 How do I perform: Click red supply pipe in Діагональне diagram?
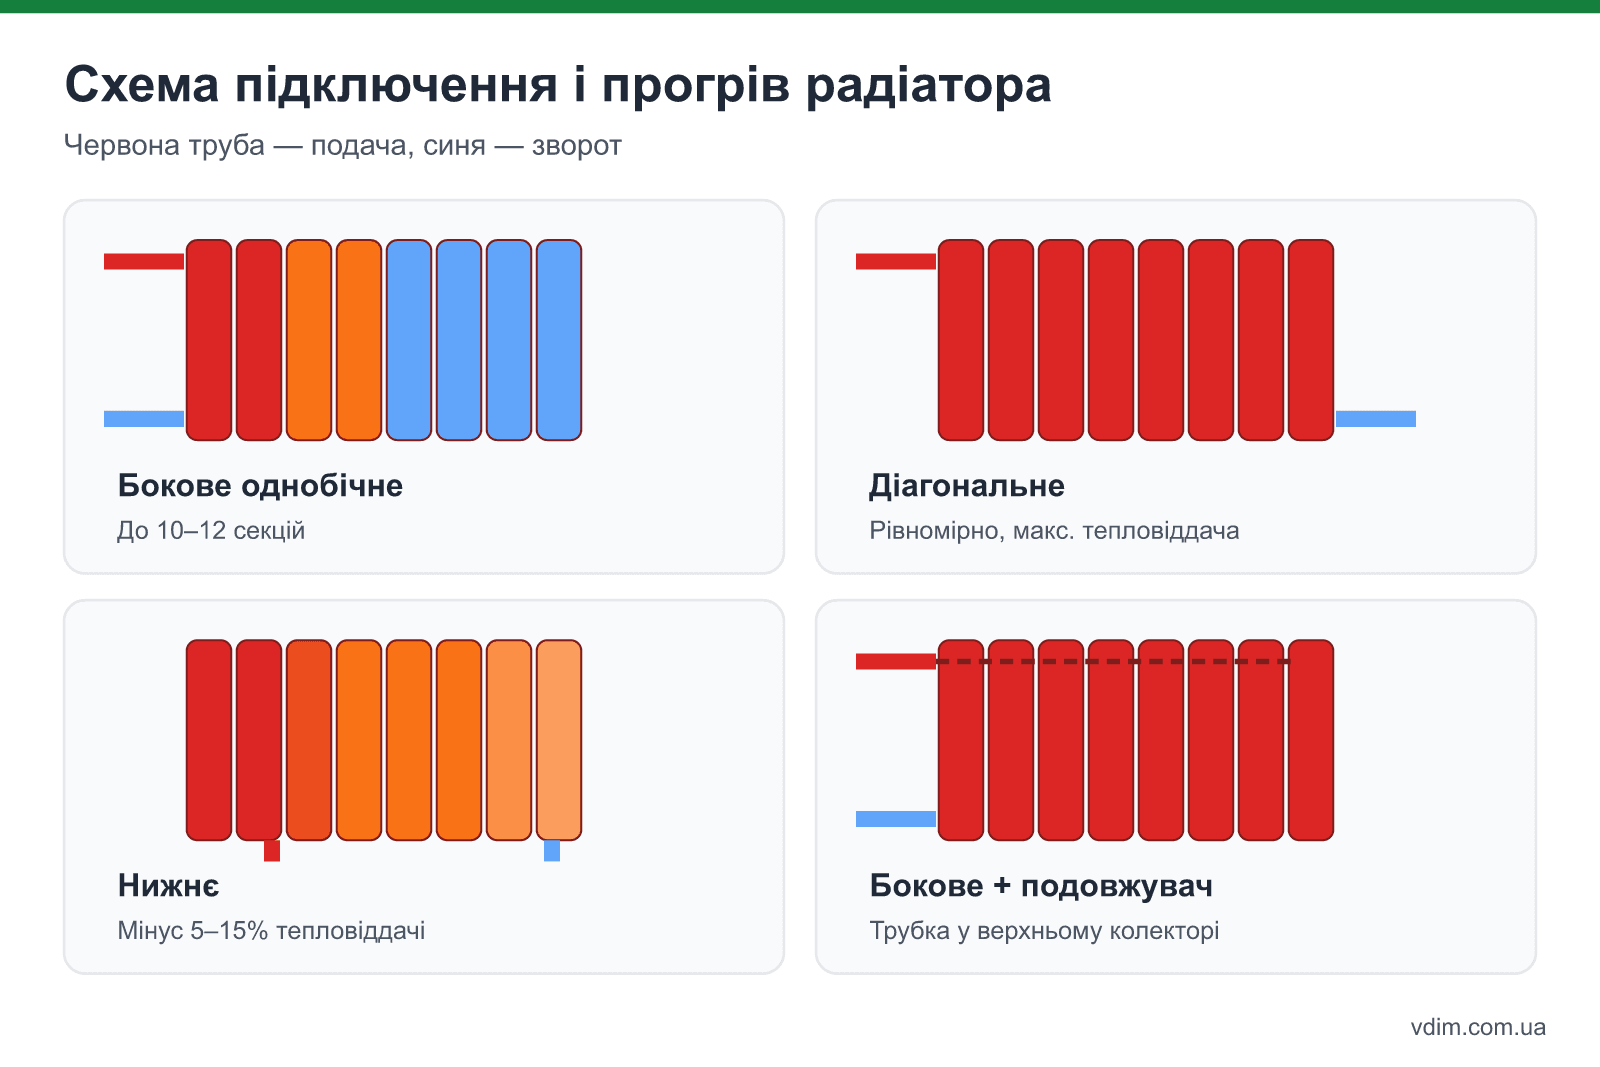tap(896, 261)
